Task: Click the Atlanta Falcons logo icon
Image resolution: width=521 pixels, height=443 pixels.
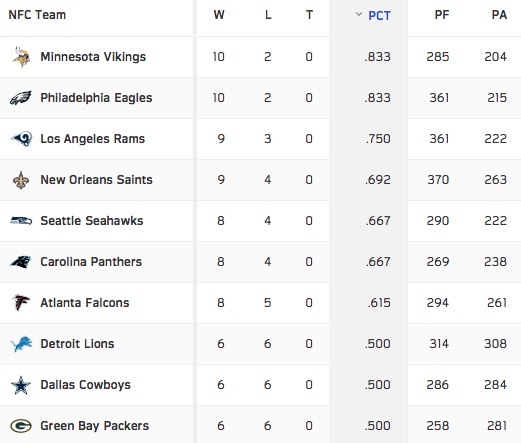Action: pos(21,303)
